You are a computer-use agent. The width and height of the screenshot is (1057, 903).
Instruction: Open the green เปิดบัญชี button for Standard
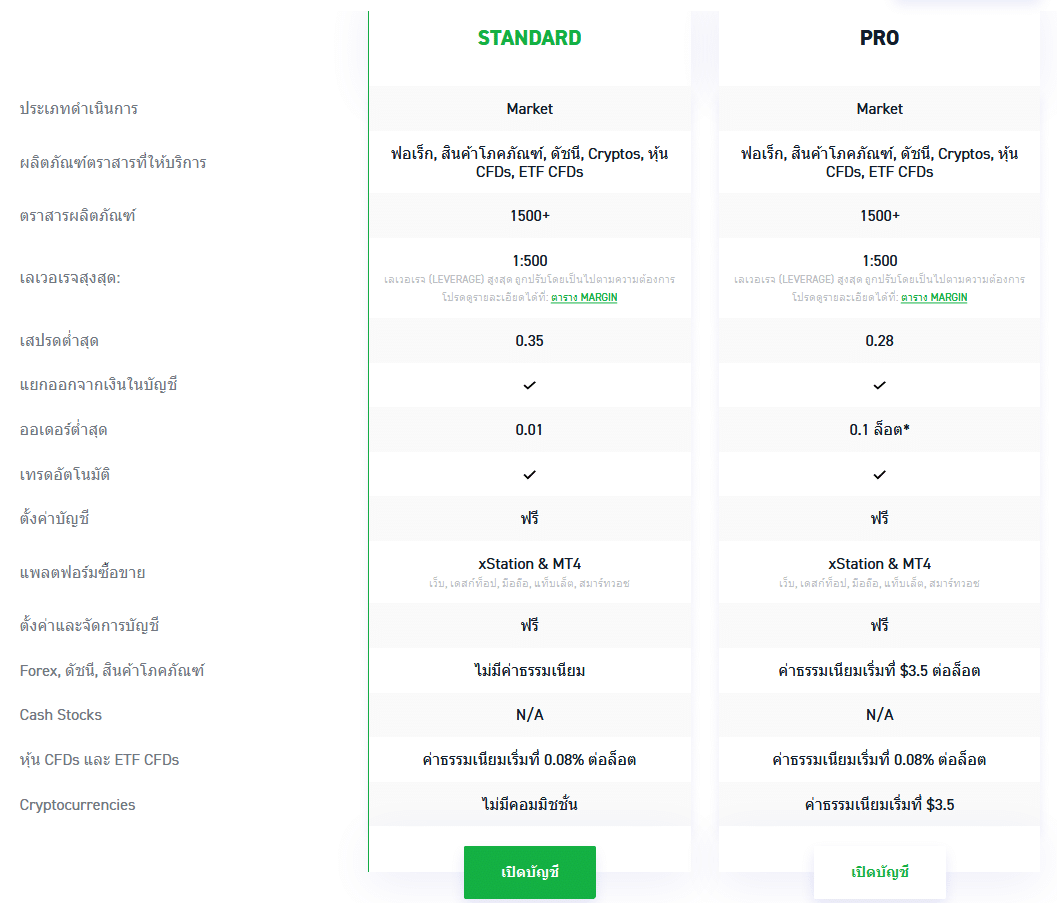(529, 872)
